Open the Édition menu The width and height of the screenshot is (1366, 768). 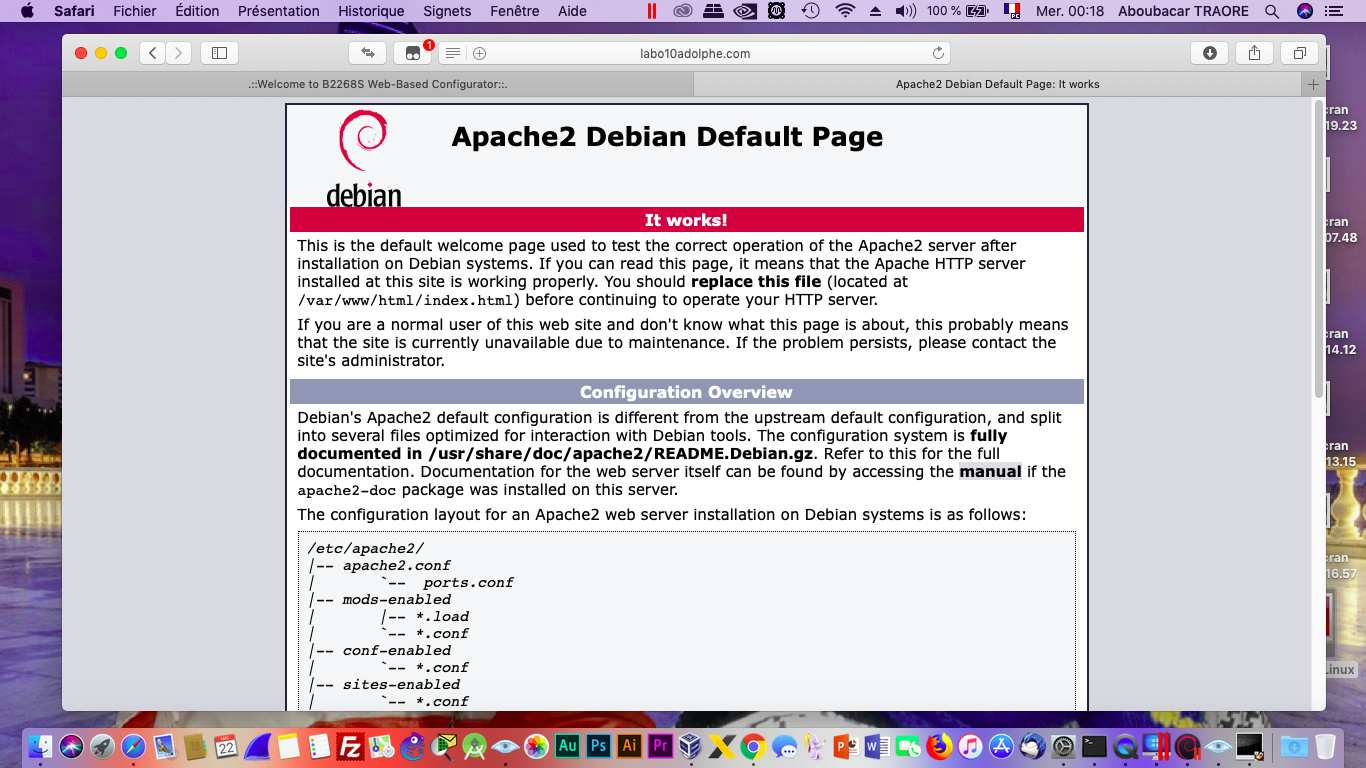coord(197,11)
